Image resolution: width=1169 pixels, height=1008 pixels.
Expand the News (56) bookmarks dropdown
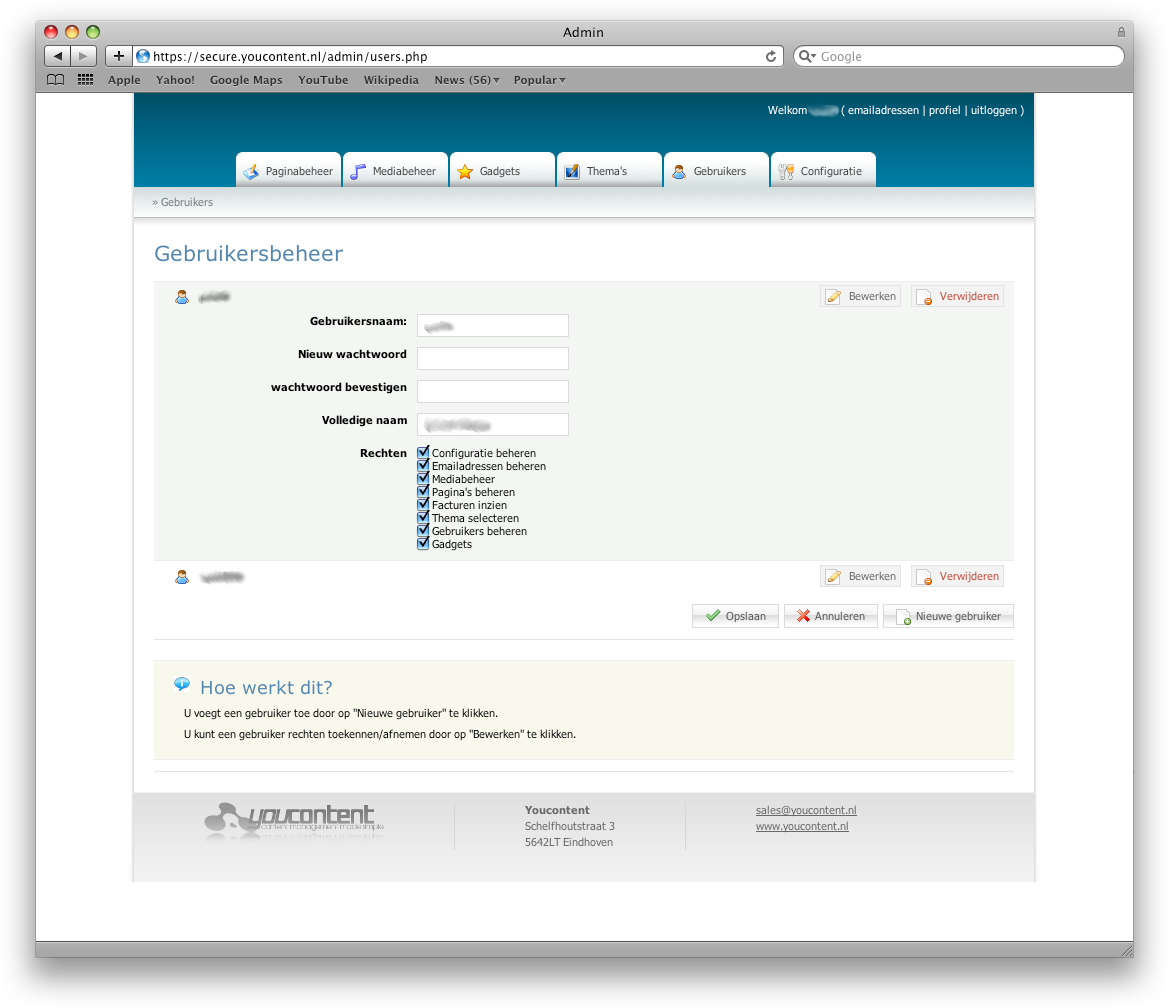pos(467,80)
